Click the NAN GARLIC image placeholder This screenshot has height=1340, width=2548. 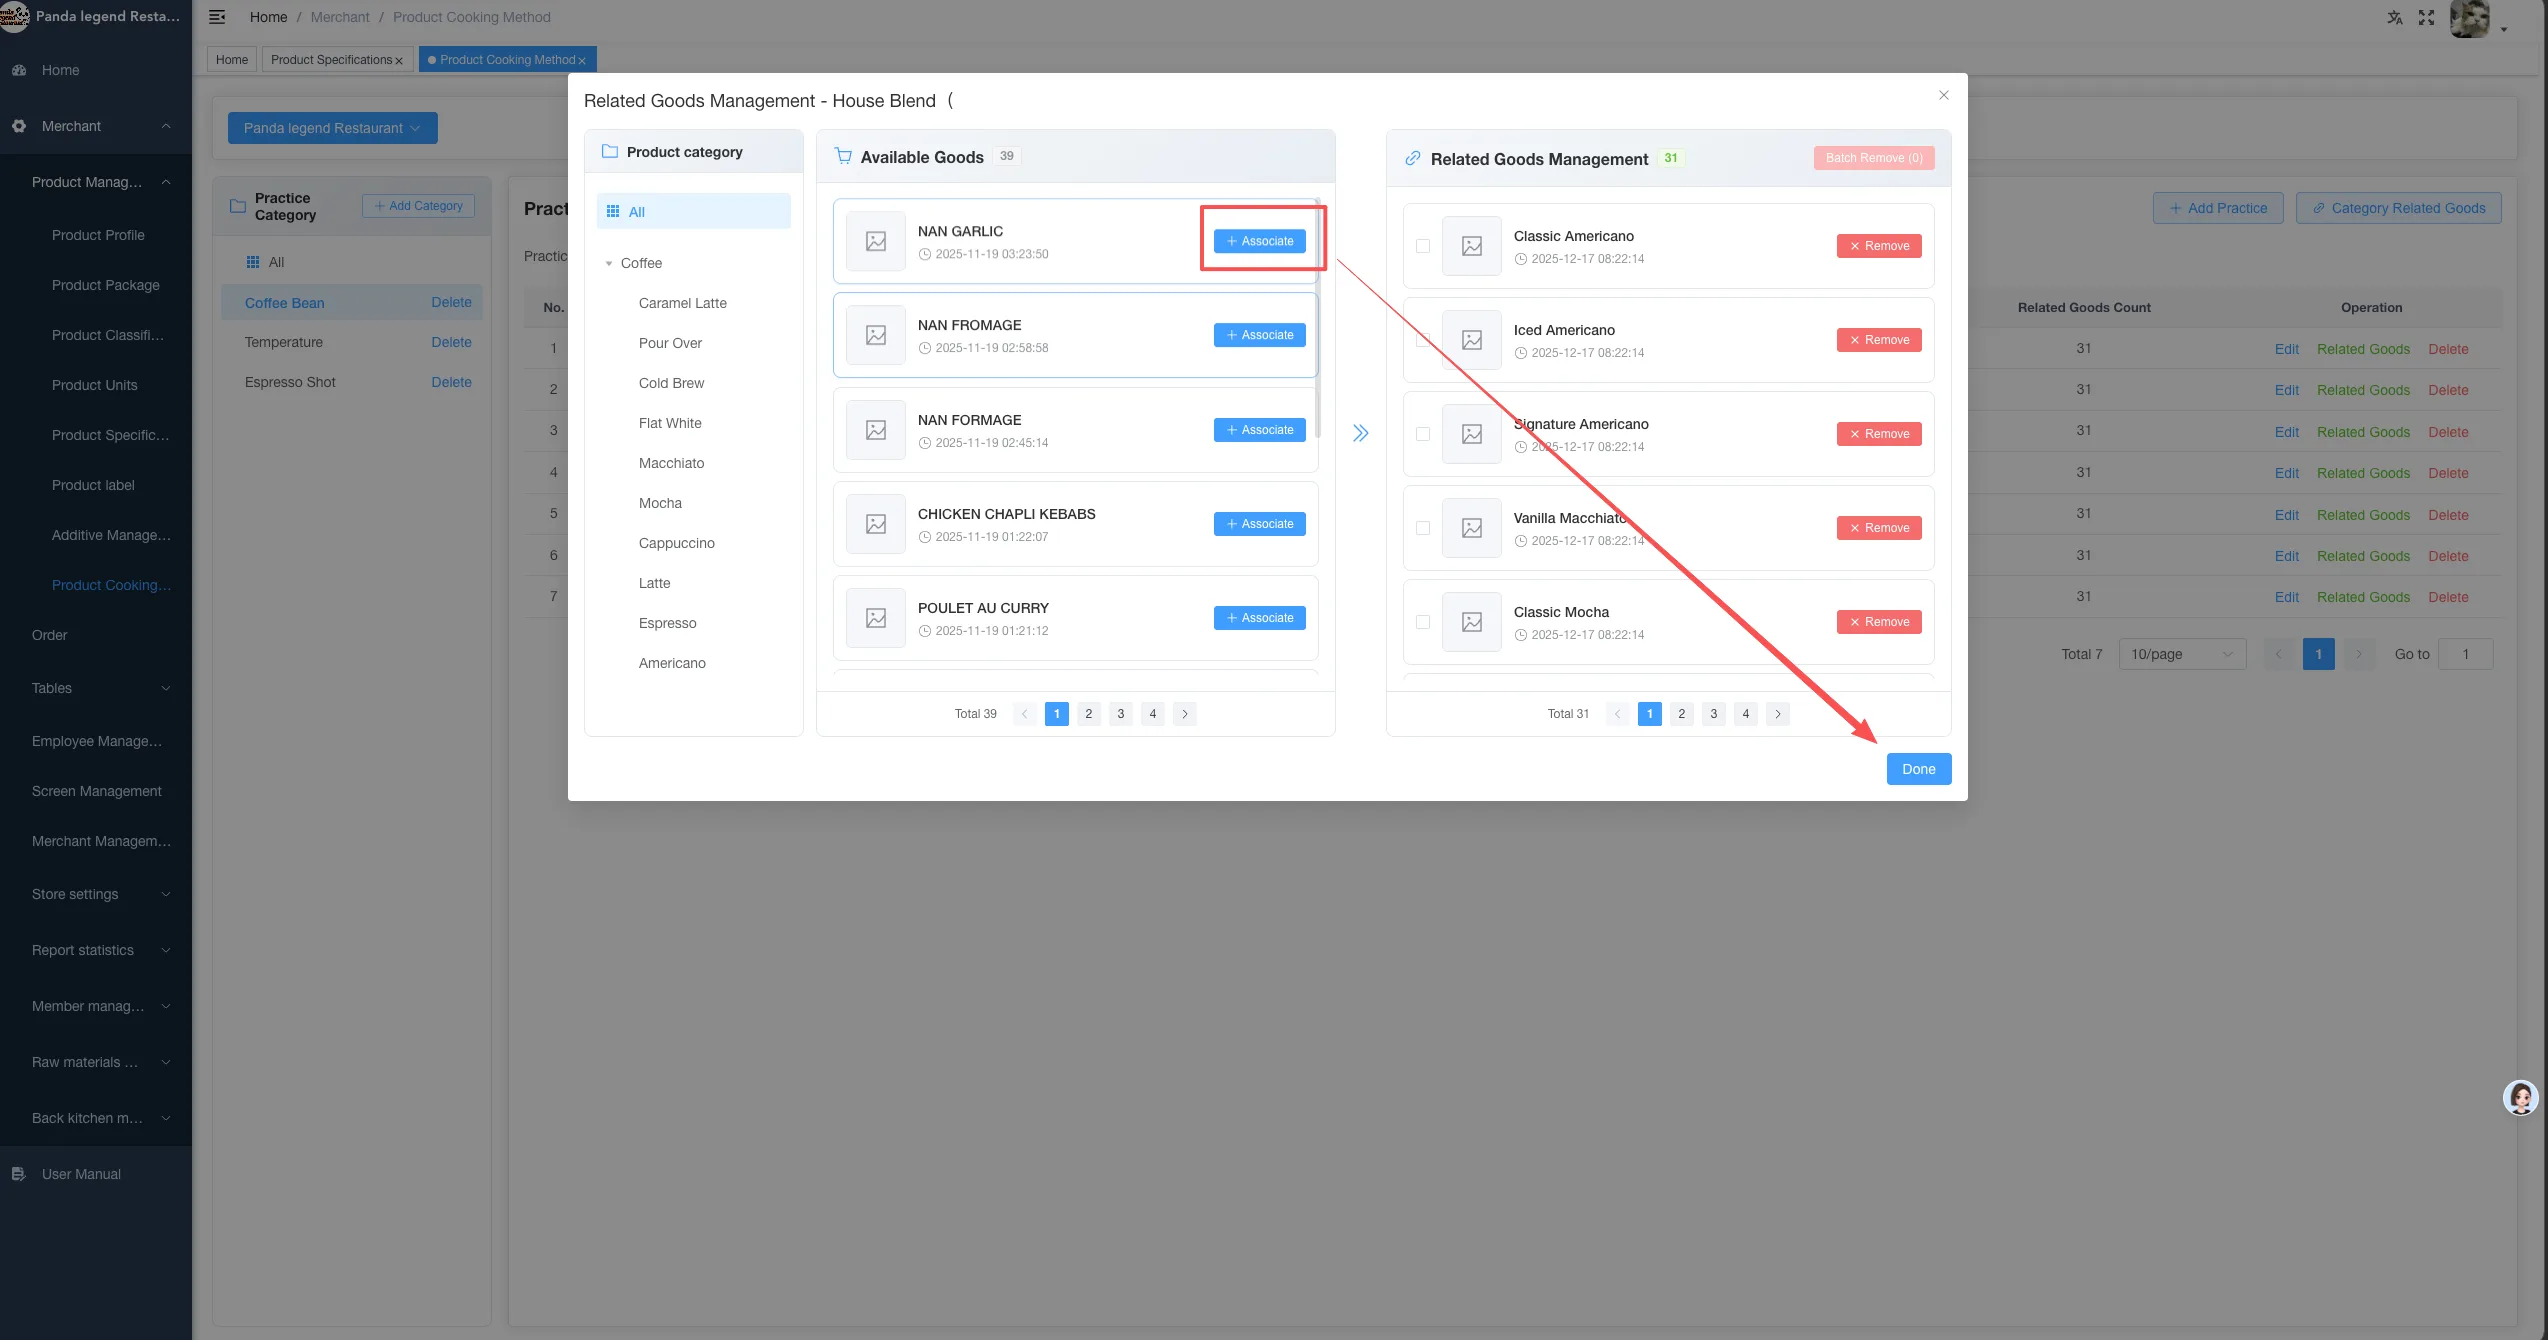[875, 241]
